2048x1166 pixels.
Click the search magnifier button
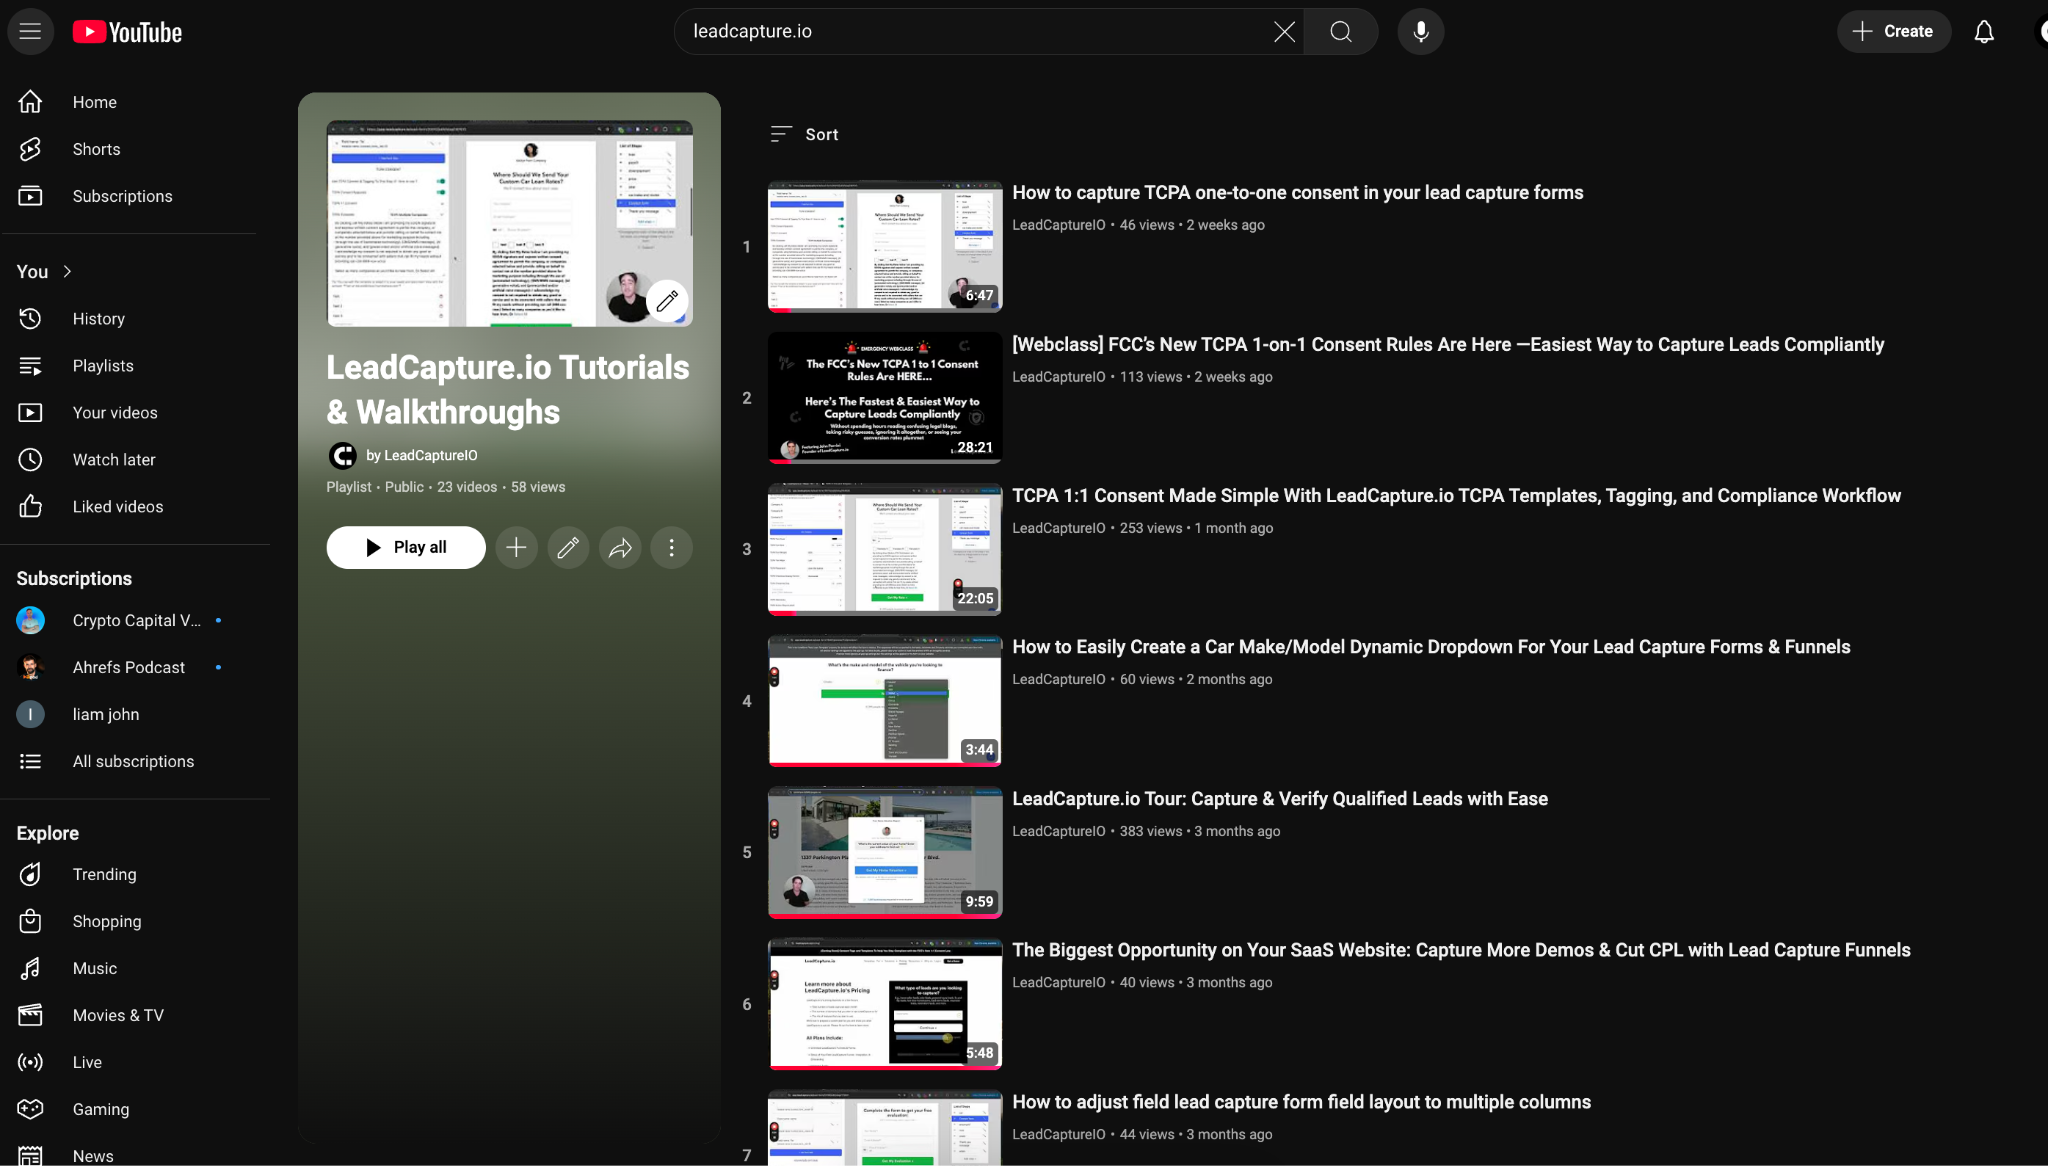1341,32
